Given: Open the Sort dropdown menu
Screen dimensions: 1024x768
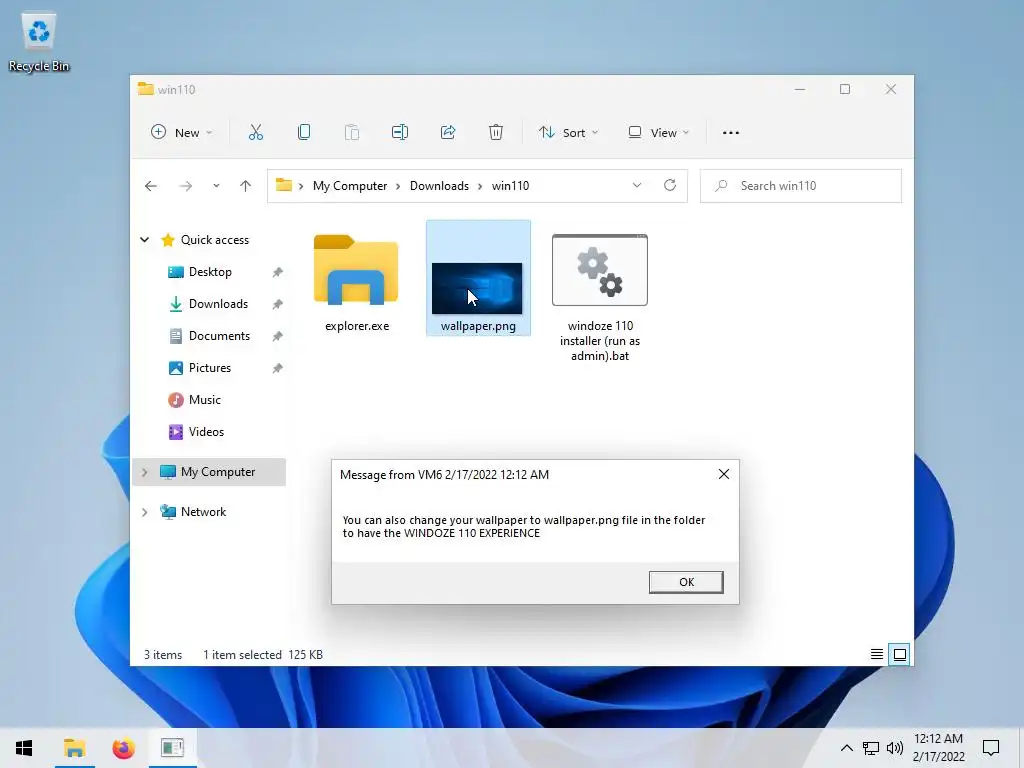Looking at the screenshot, I should pos(568,133).
